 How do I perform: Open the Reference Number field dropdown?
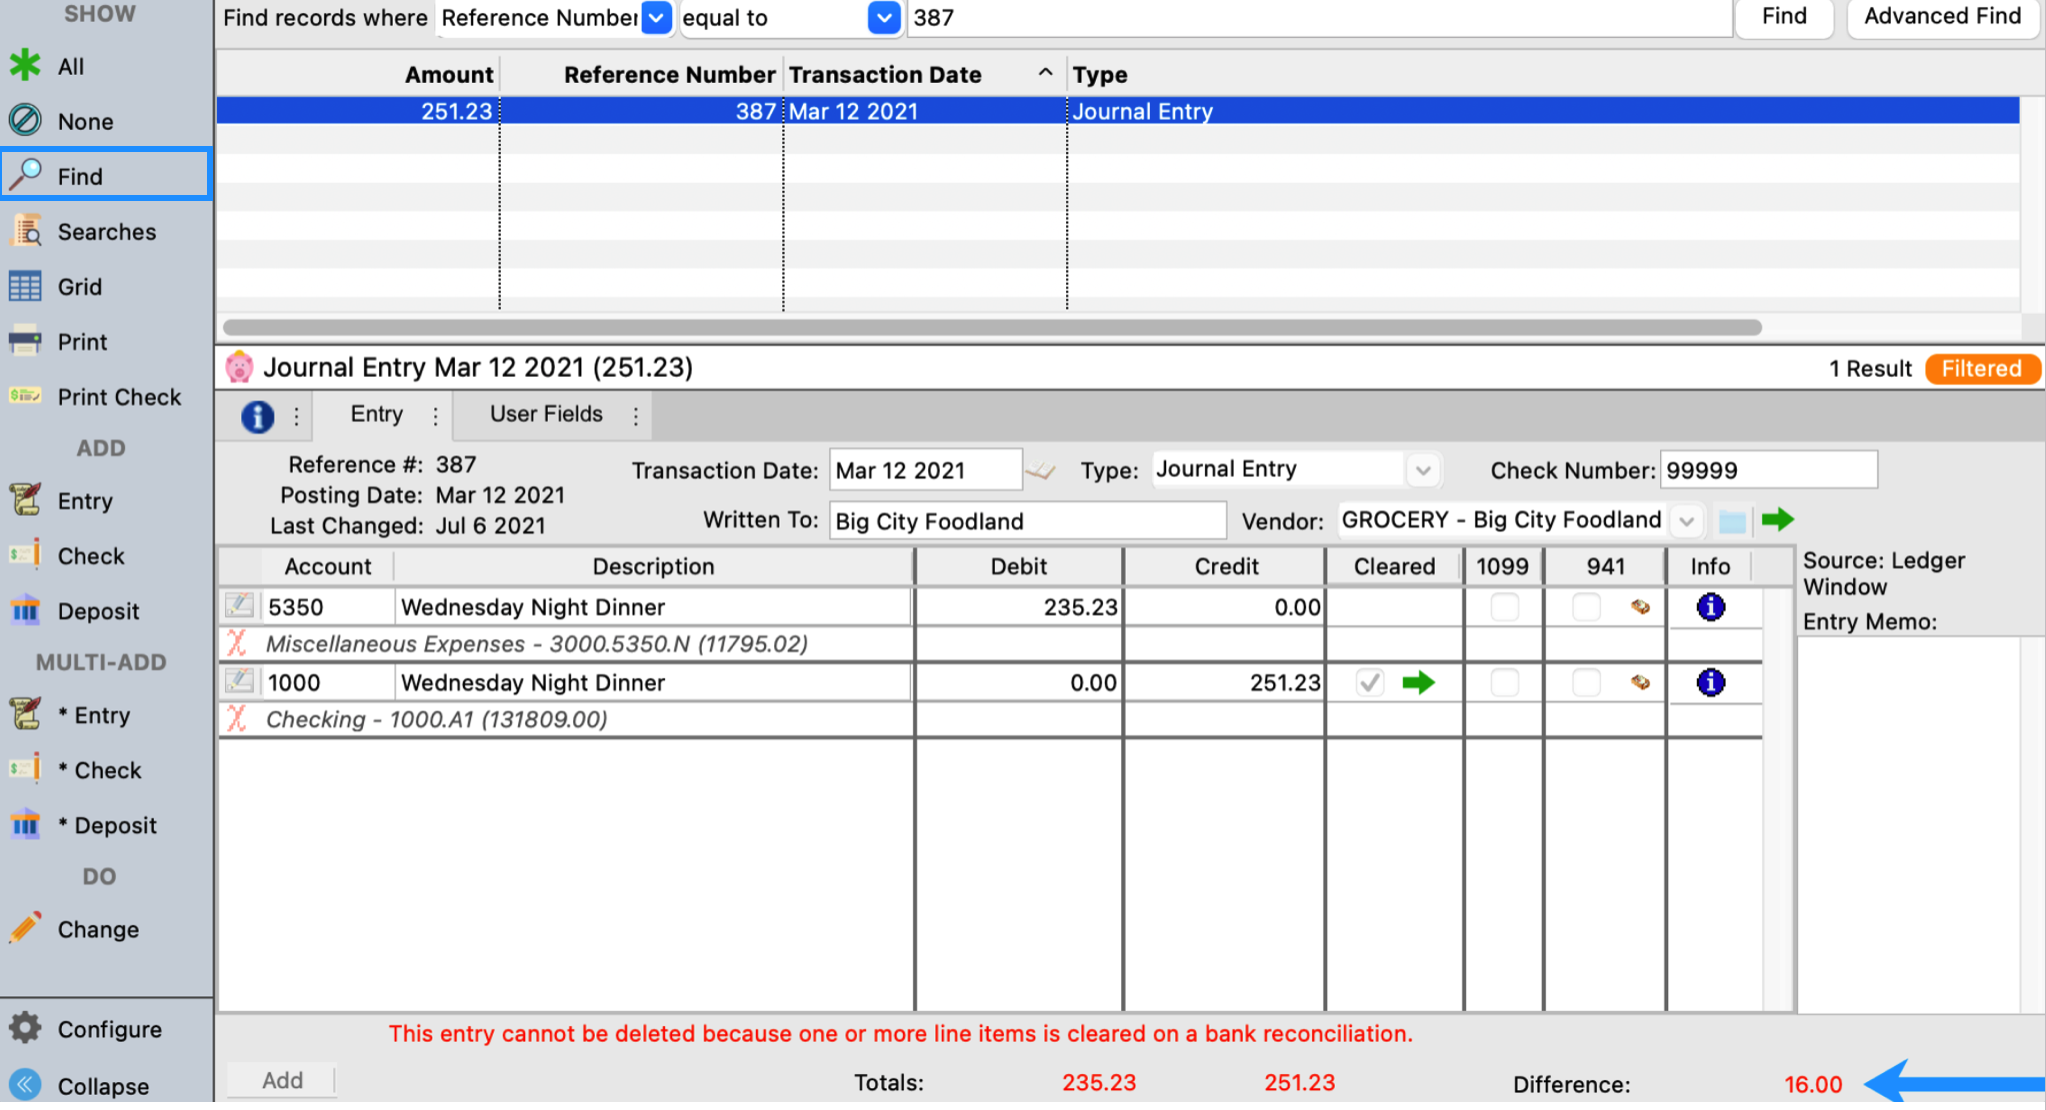(x=656, y=18)
